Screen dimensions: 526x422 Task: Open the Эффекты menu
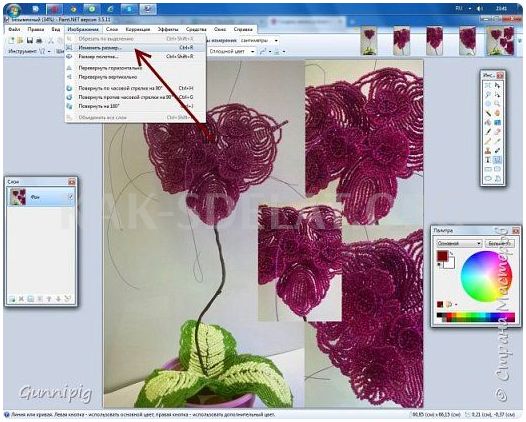(167, 30)
